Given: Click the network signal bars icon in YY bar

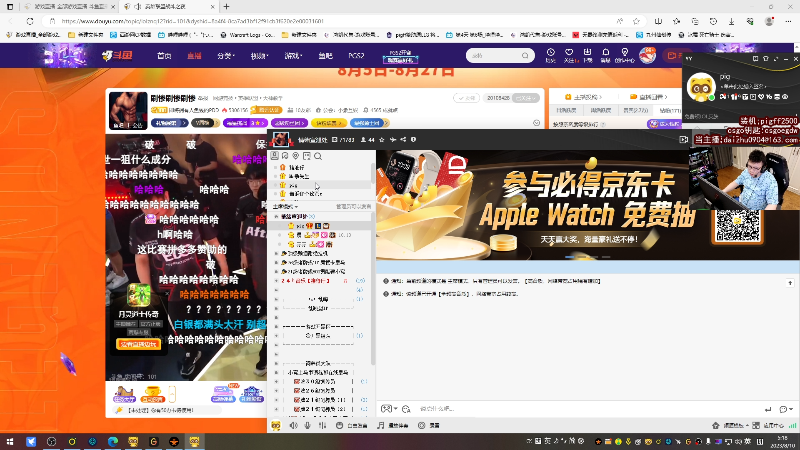Looking at the screenshot, I should (792, 425).
